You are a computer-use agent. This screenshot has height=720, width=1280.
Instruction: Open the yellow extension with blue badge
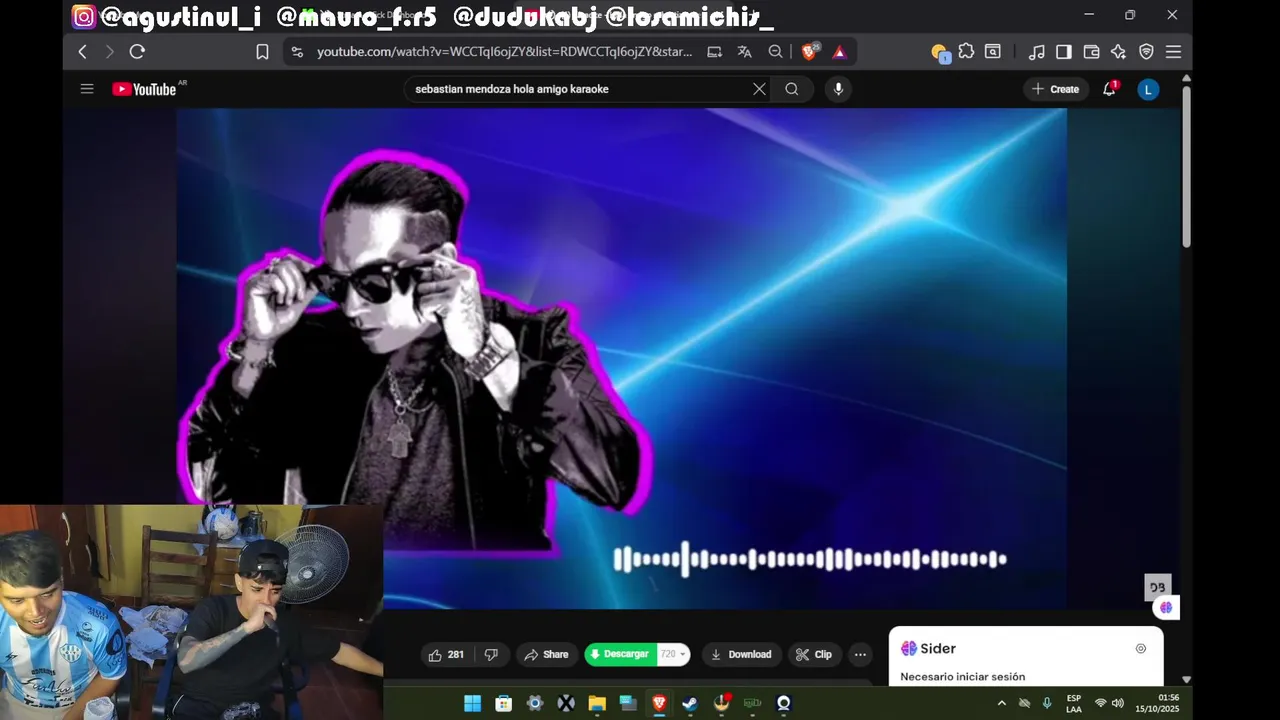pos(939,52)
